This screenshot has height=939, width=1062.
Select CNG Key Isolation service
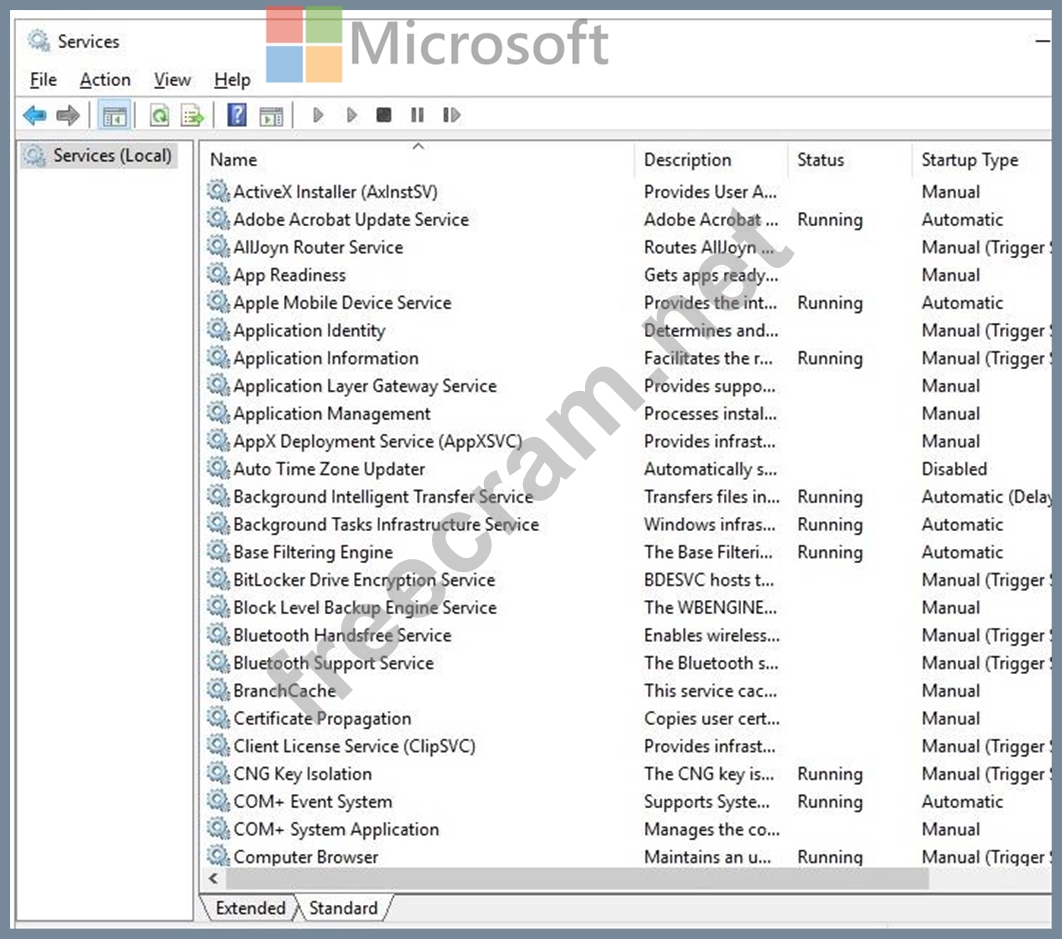(303, 774)
